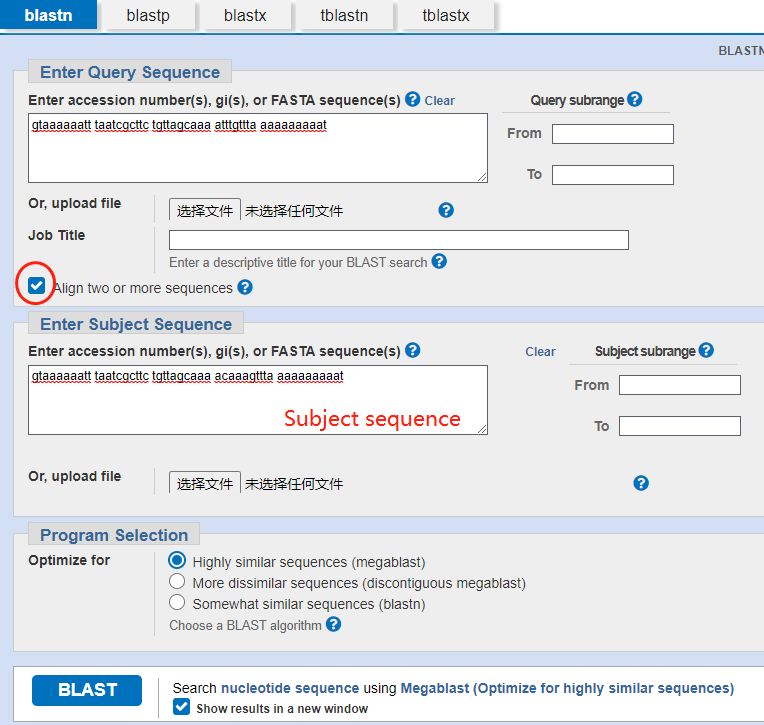Choose file button under subject sequence

click(x=205, y=483)
